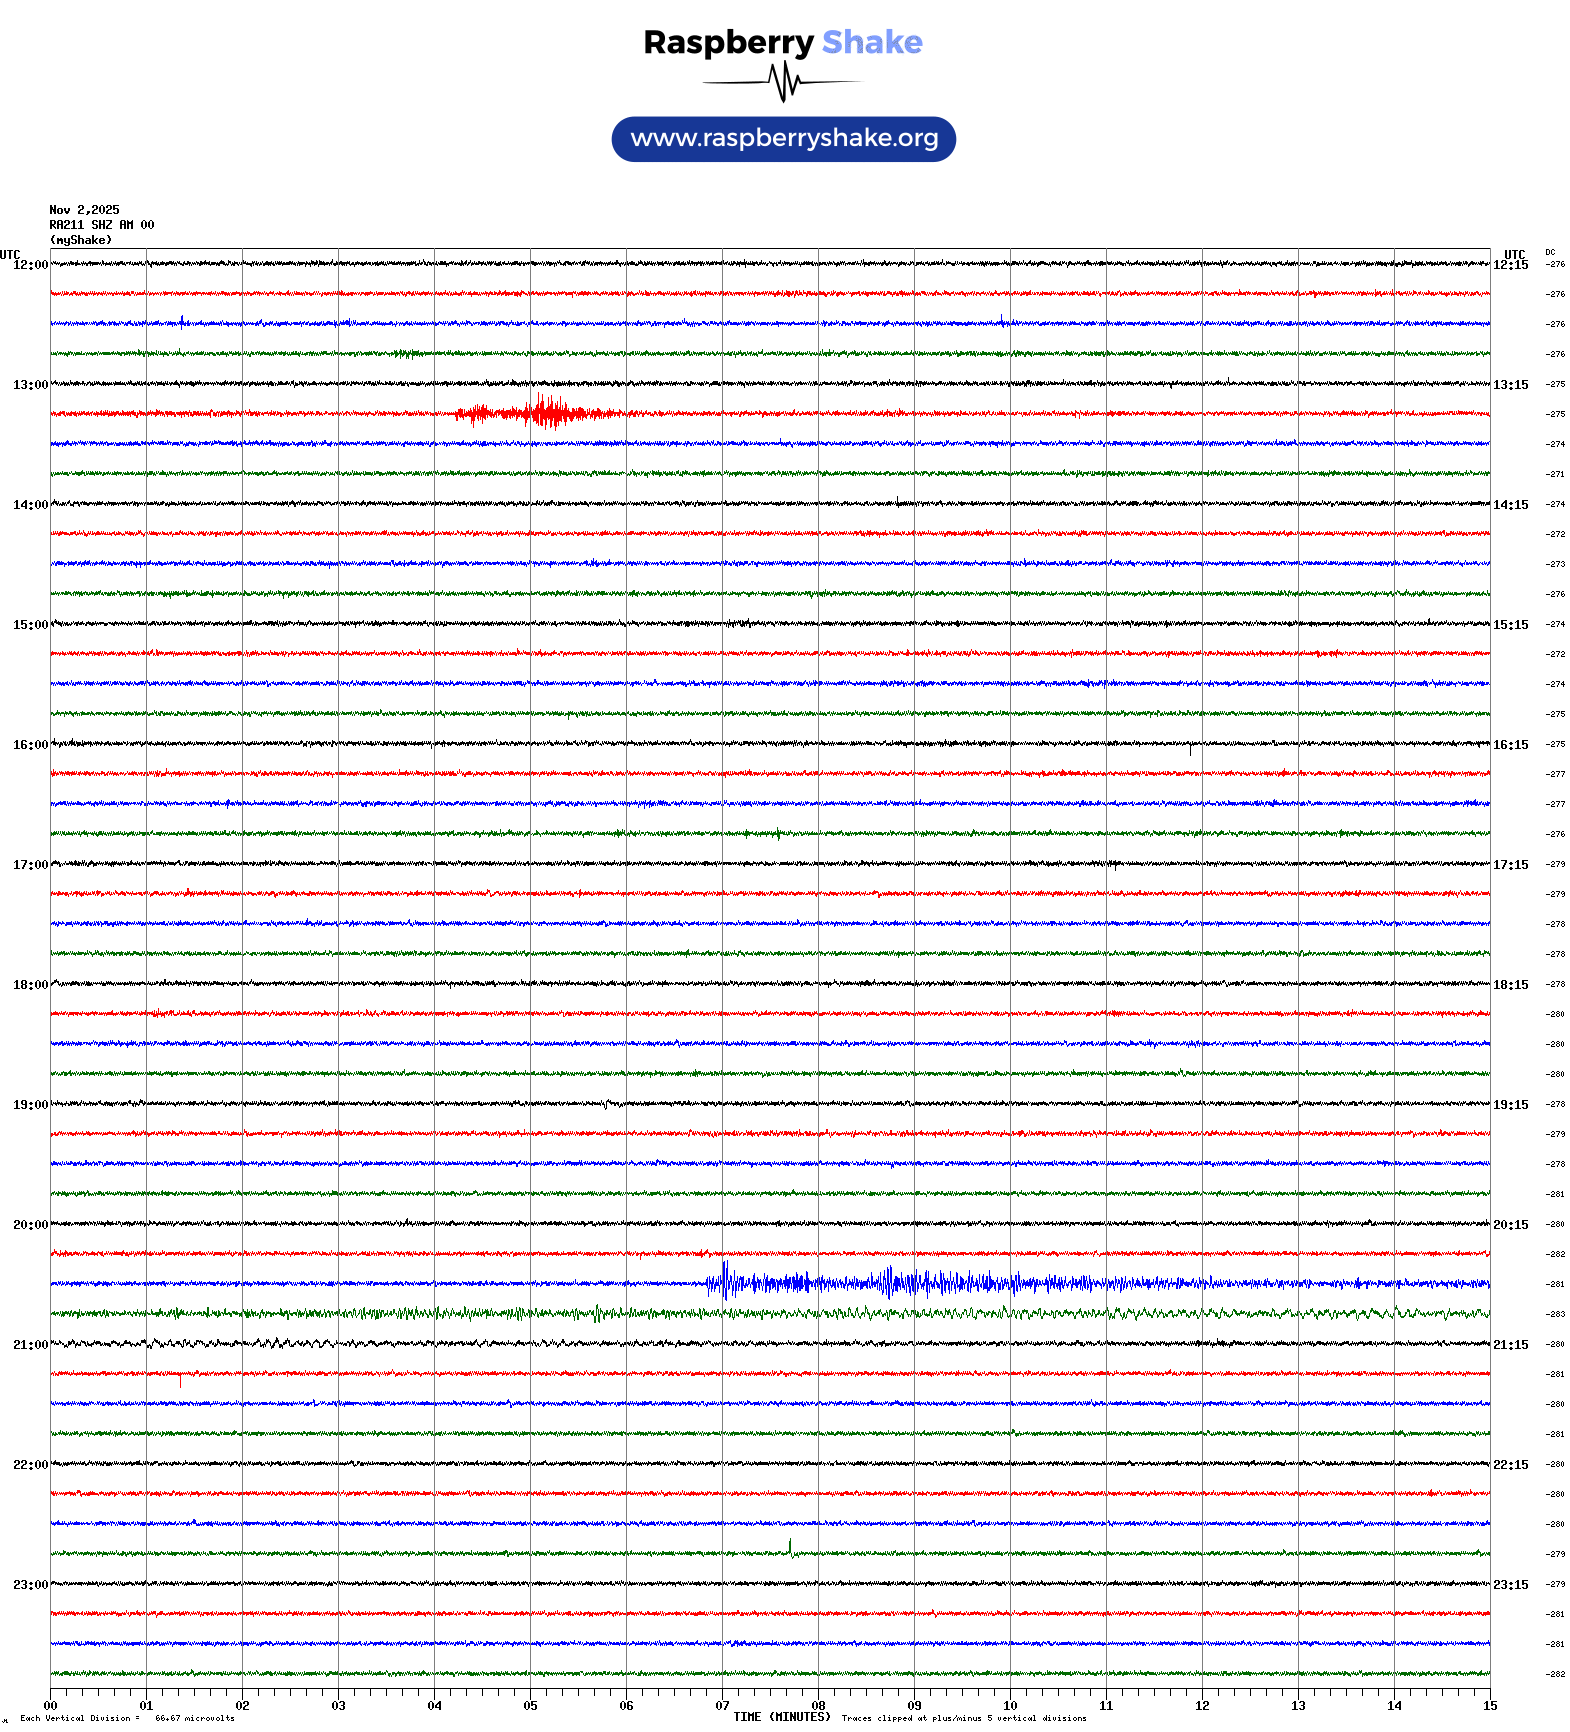Click the RA211 SHZ AM 00 station label

(x=101, y=225)
